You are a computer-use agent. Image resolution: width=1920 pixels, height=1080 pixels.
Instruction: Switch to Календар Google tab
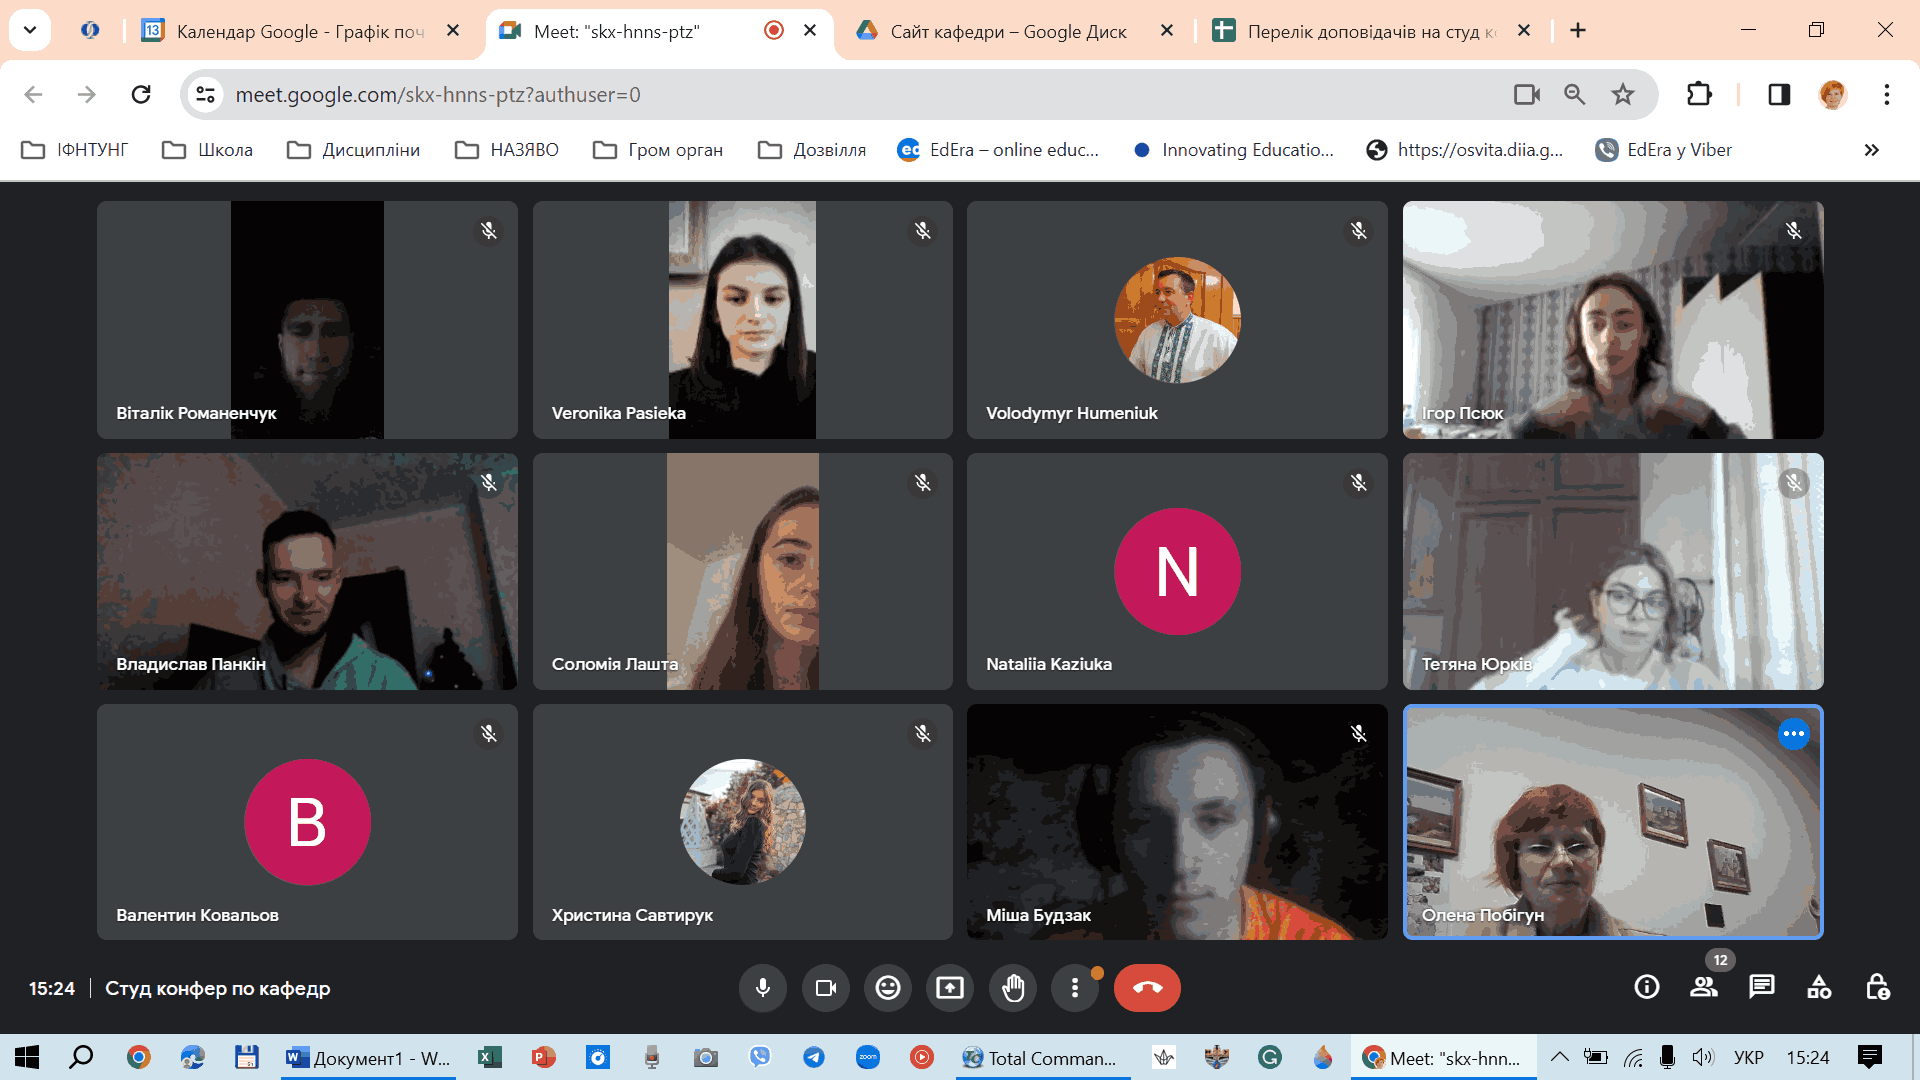[300, 31]
